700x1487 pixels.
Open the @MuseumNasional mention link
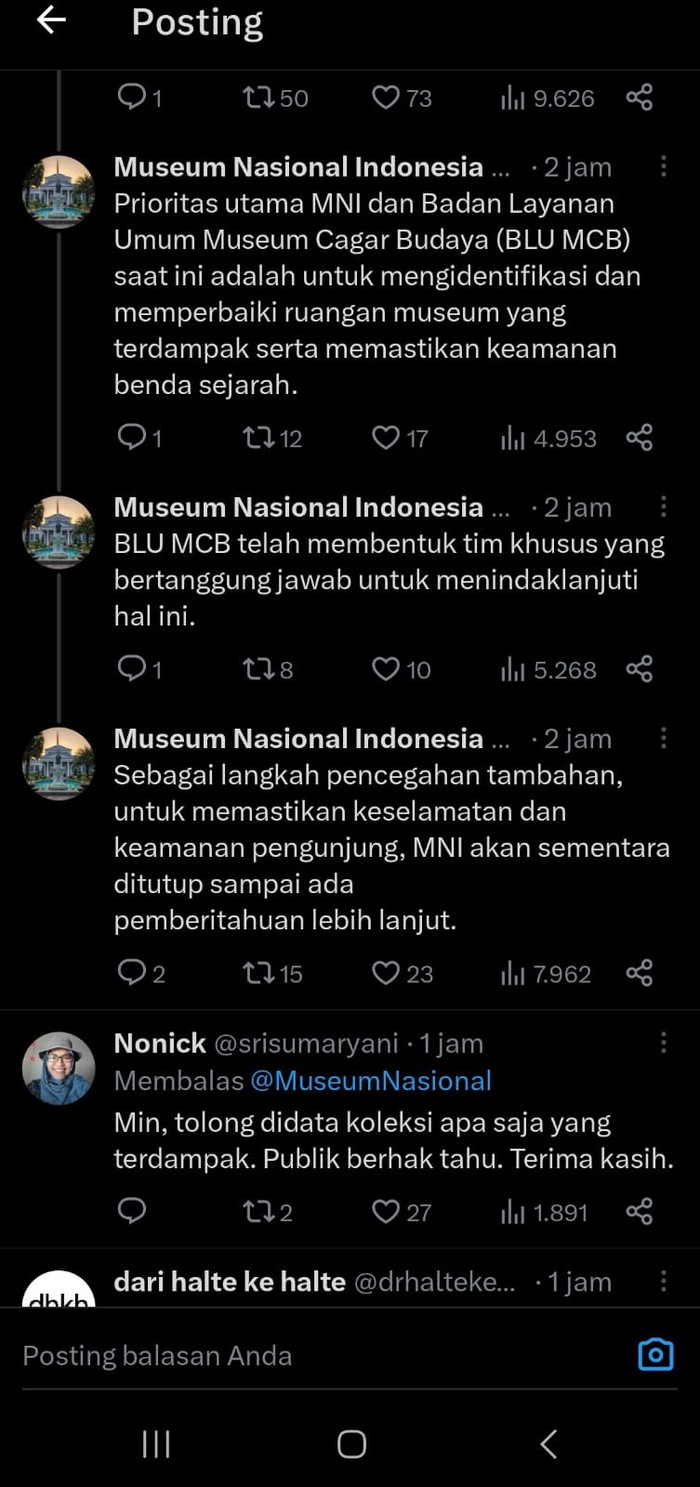pos(370,1081)
